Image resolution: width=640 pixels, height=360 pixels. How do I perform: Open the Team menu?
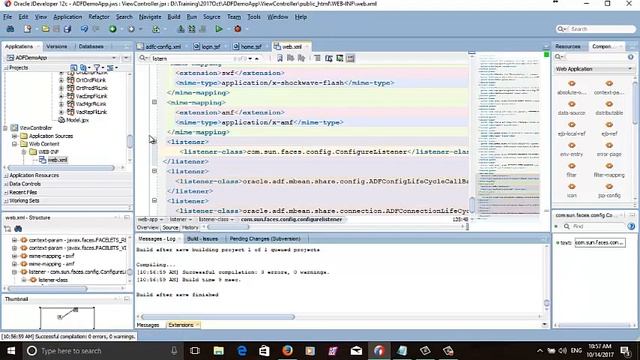(x=234, y=17)
